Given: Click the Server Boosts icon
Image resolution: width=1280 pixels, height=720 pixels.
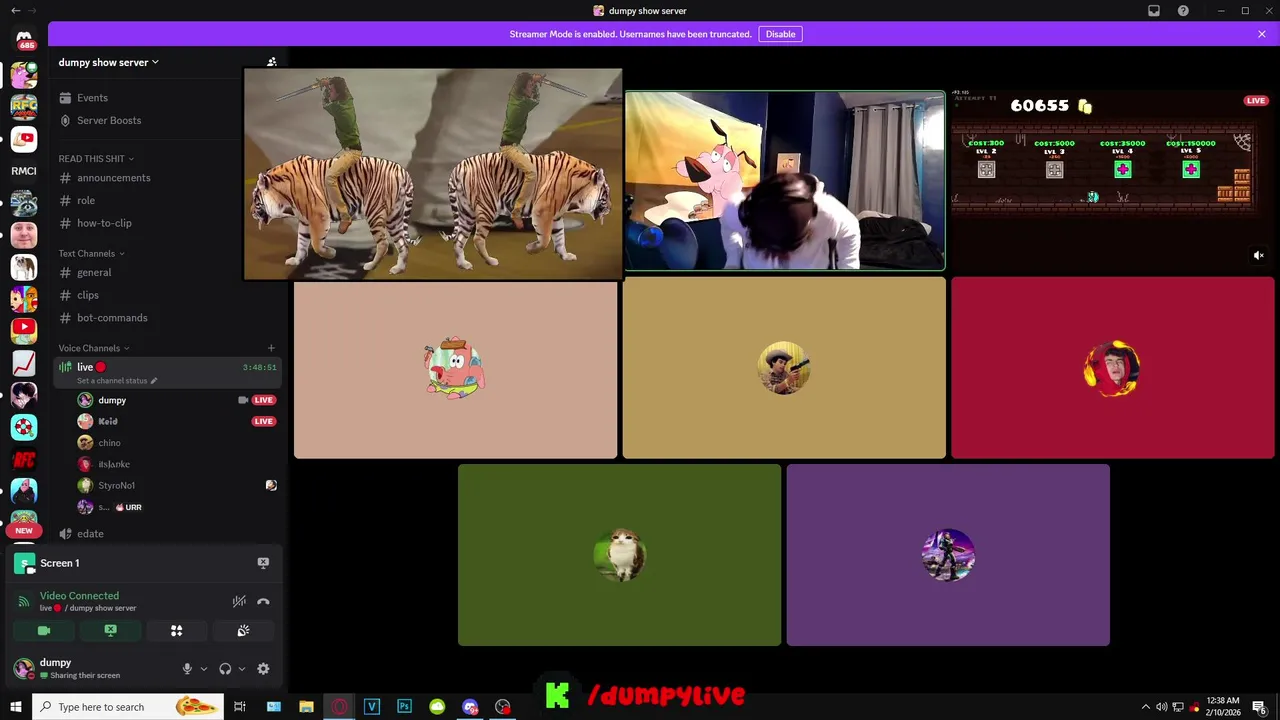Looking at the screenshot, I should (x=65, y=120).
